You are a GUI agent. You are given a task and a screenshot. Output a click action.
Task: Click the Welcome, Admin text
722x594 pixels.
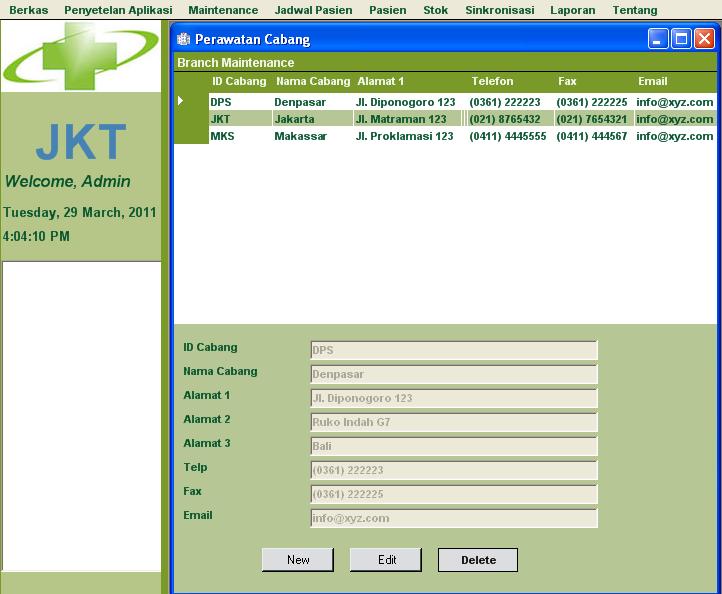coord(68,181)
